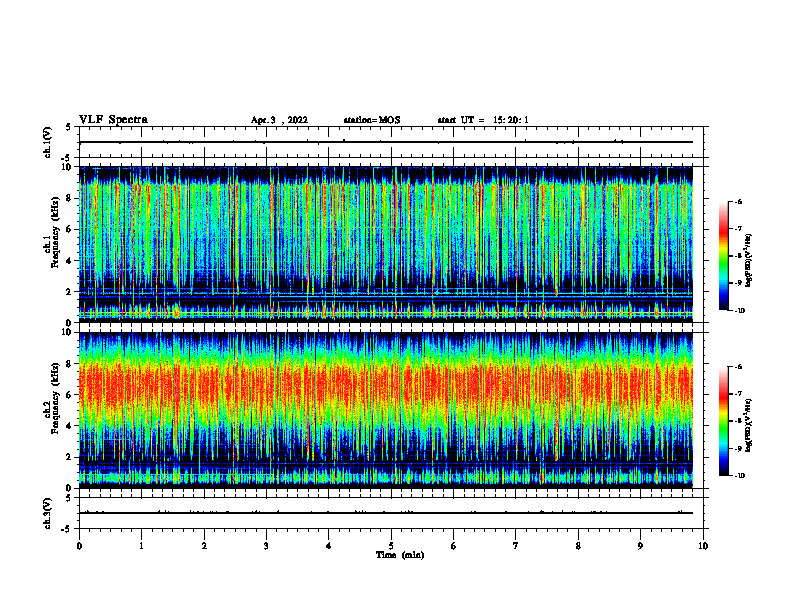The image size is (792, 612).
Task: Click the '8' kHz tick of ch.2 spectrogram
Action: 70,364
